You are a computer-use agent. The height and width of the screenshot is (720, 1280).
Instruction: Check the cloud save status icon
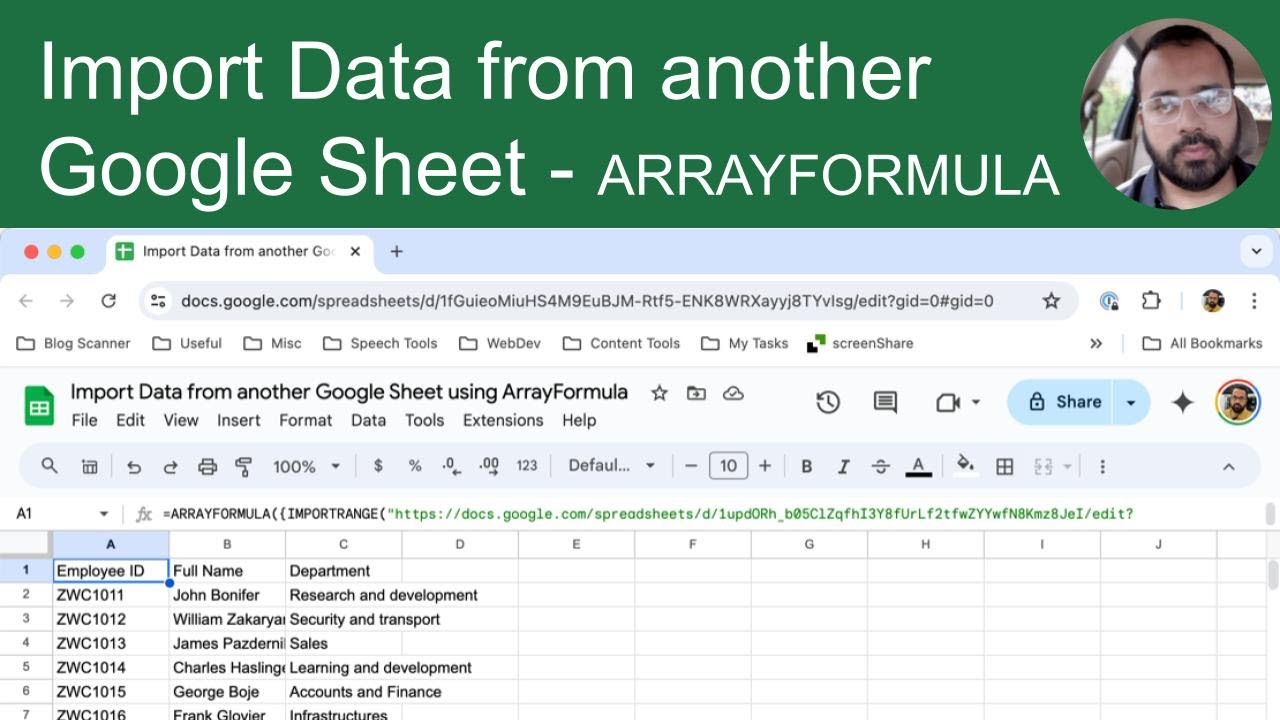[x=733, y=393]
